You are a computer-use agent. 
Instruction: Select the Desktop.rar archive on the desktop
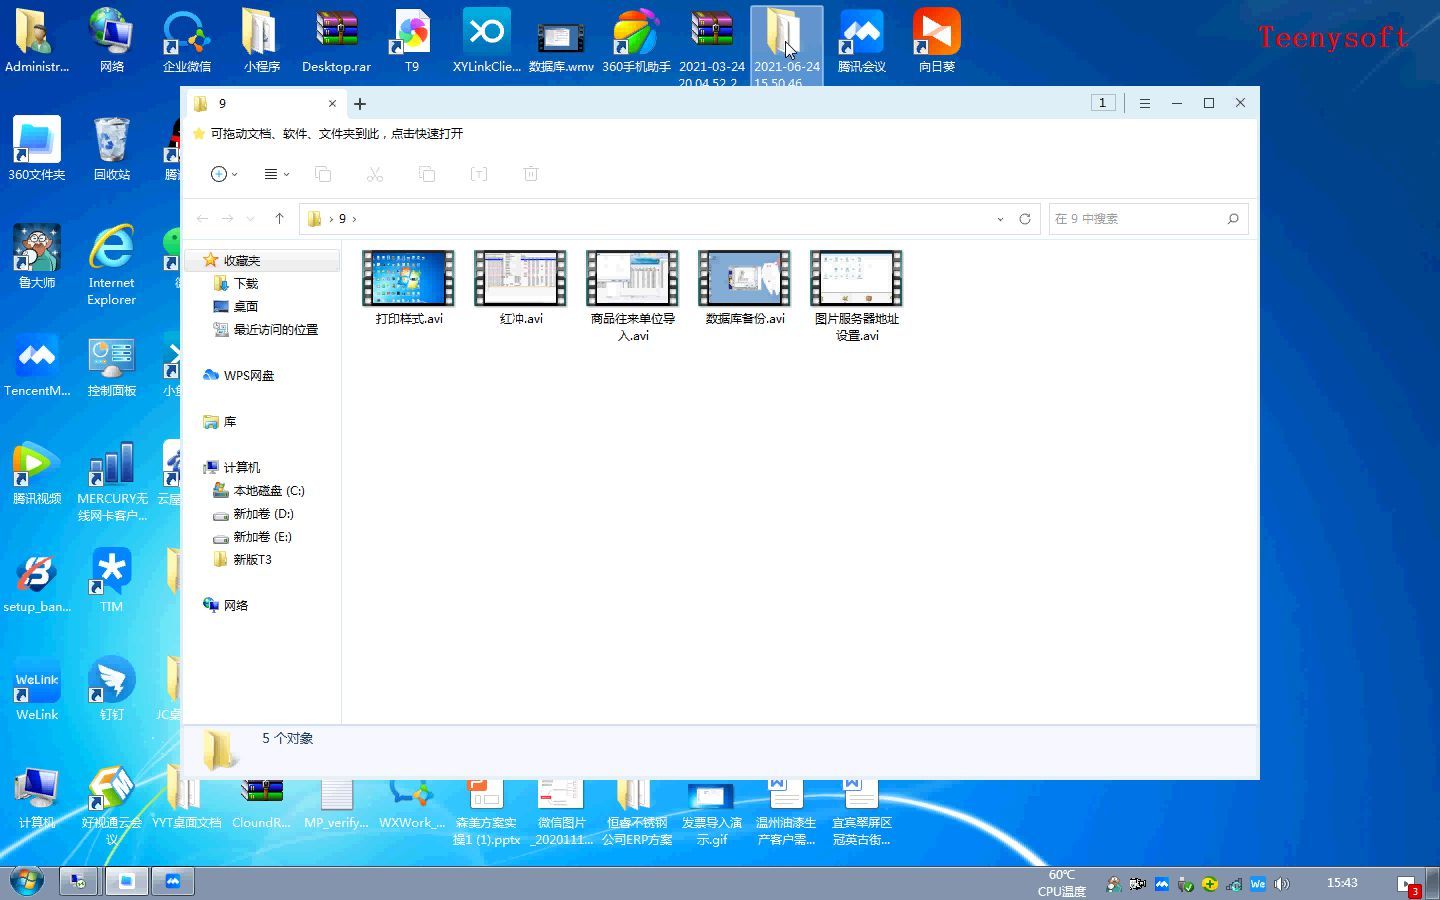[337, 41]
